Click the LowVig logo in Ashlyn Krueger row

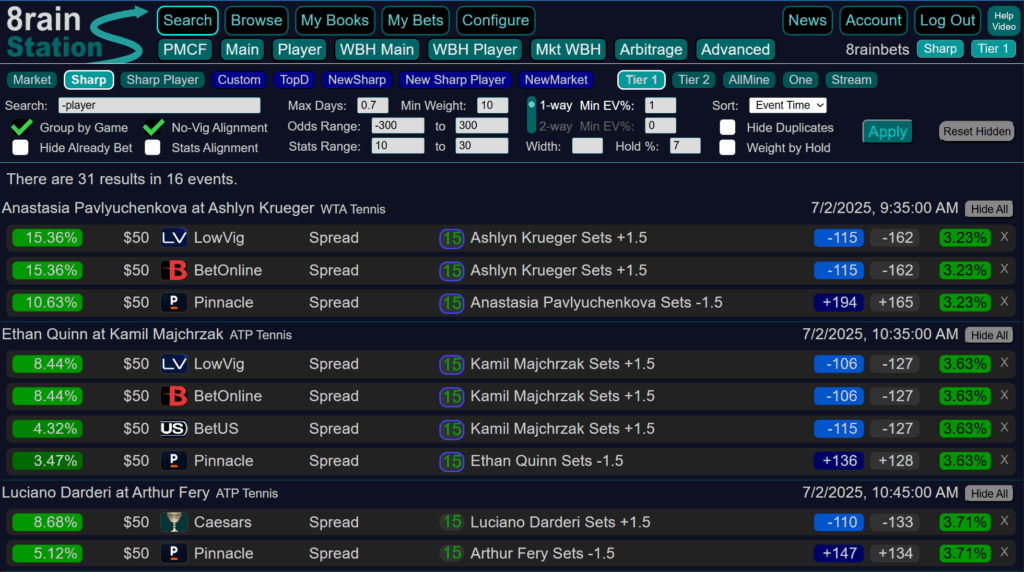[x=174, y=238]
